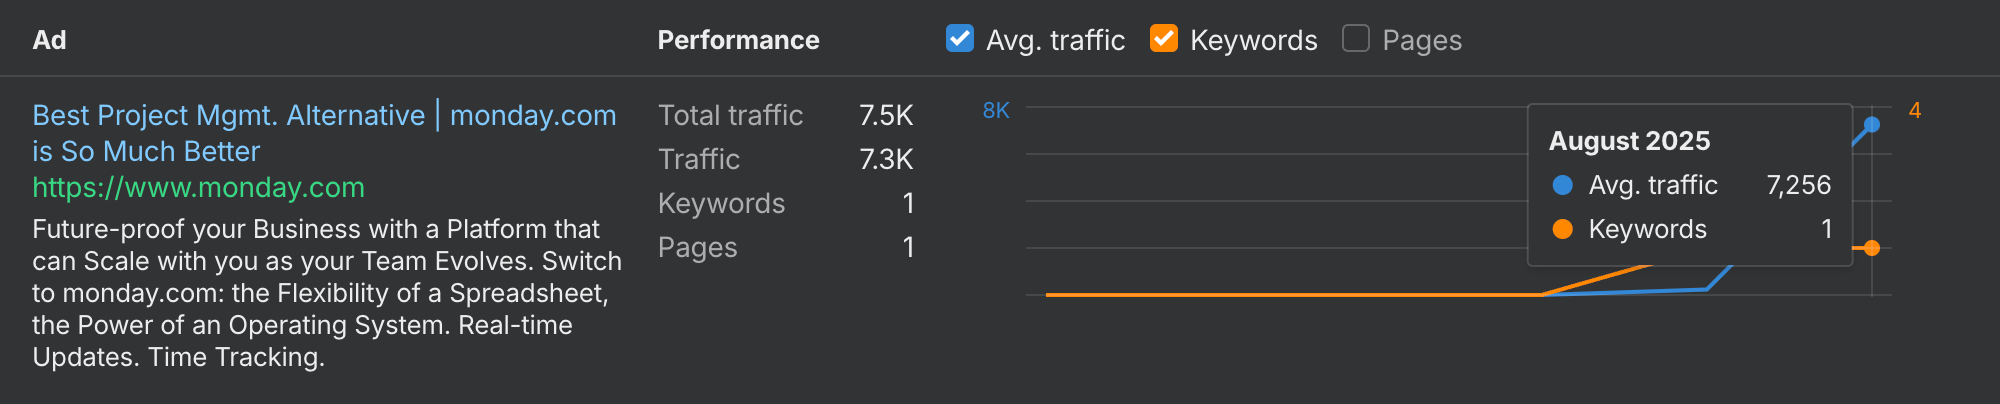Click the 8K left axis label

(x=996, y=111)
